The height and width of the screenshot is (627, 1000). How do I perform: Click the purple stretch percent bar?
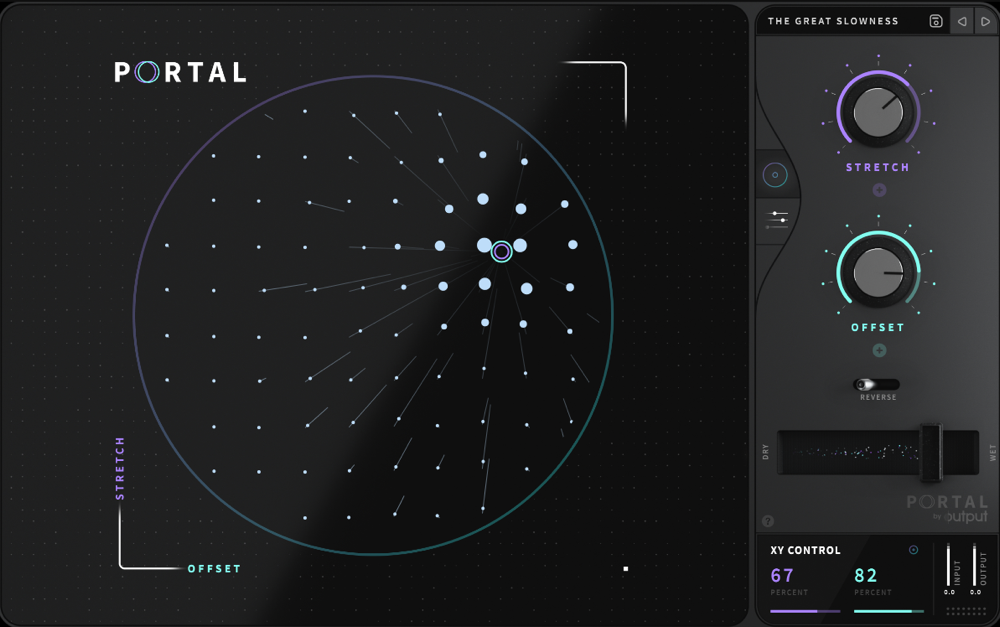(804, 610)
